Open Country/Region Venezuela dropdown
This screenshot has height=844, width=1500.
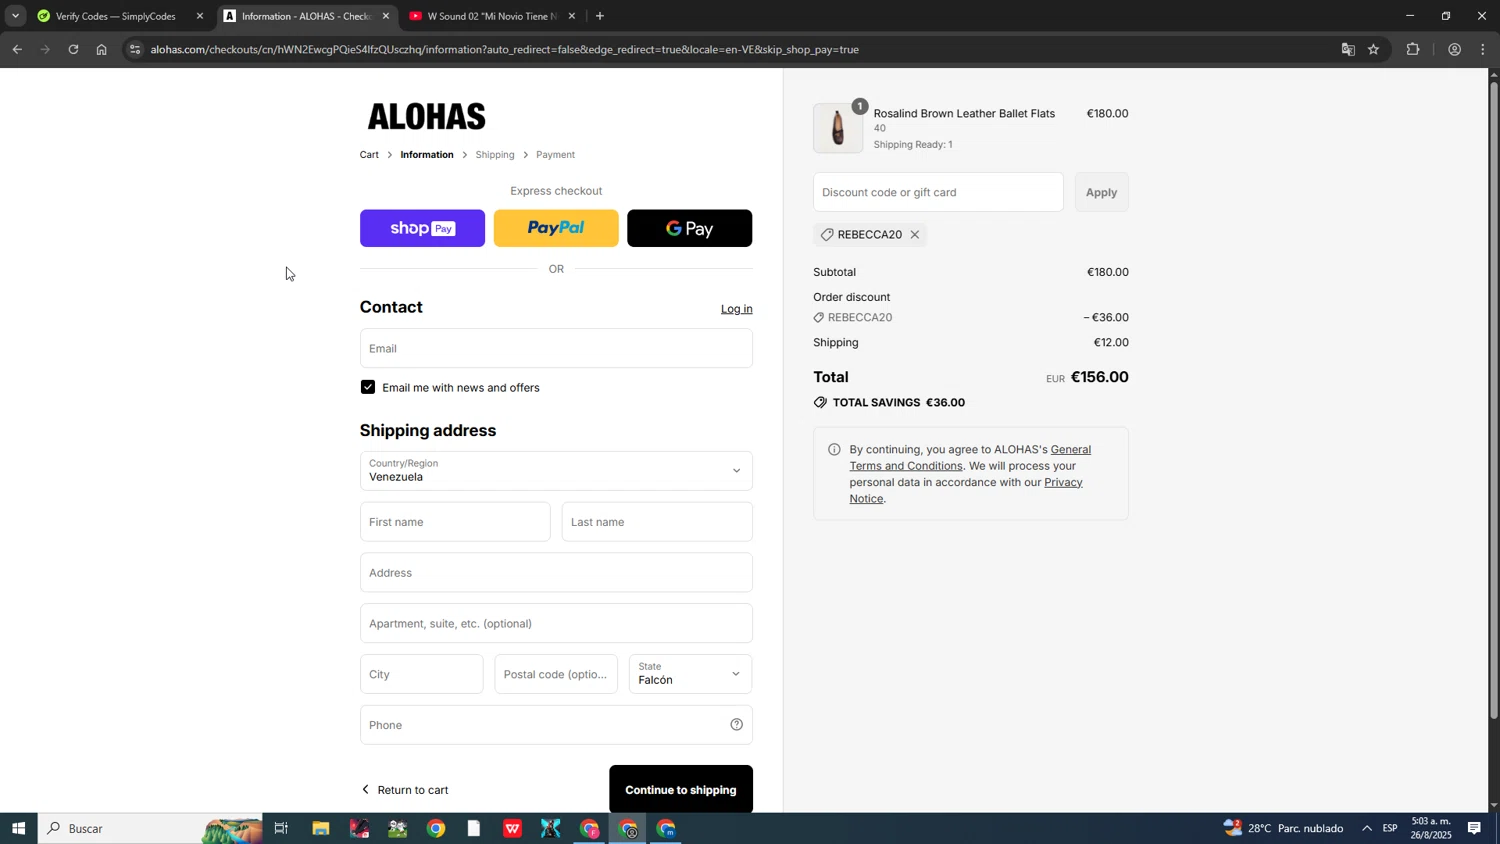(x=556, y=471)
